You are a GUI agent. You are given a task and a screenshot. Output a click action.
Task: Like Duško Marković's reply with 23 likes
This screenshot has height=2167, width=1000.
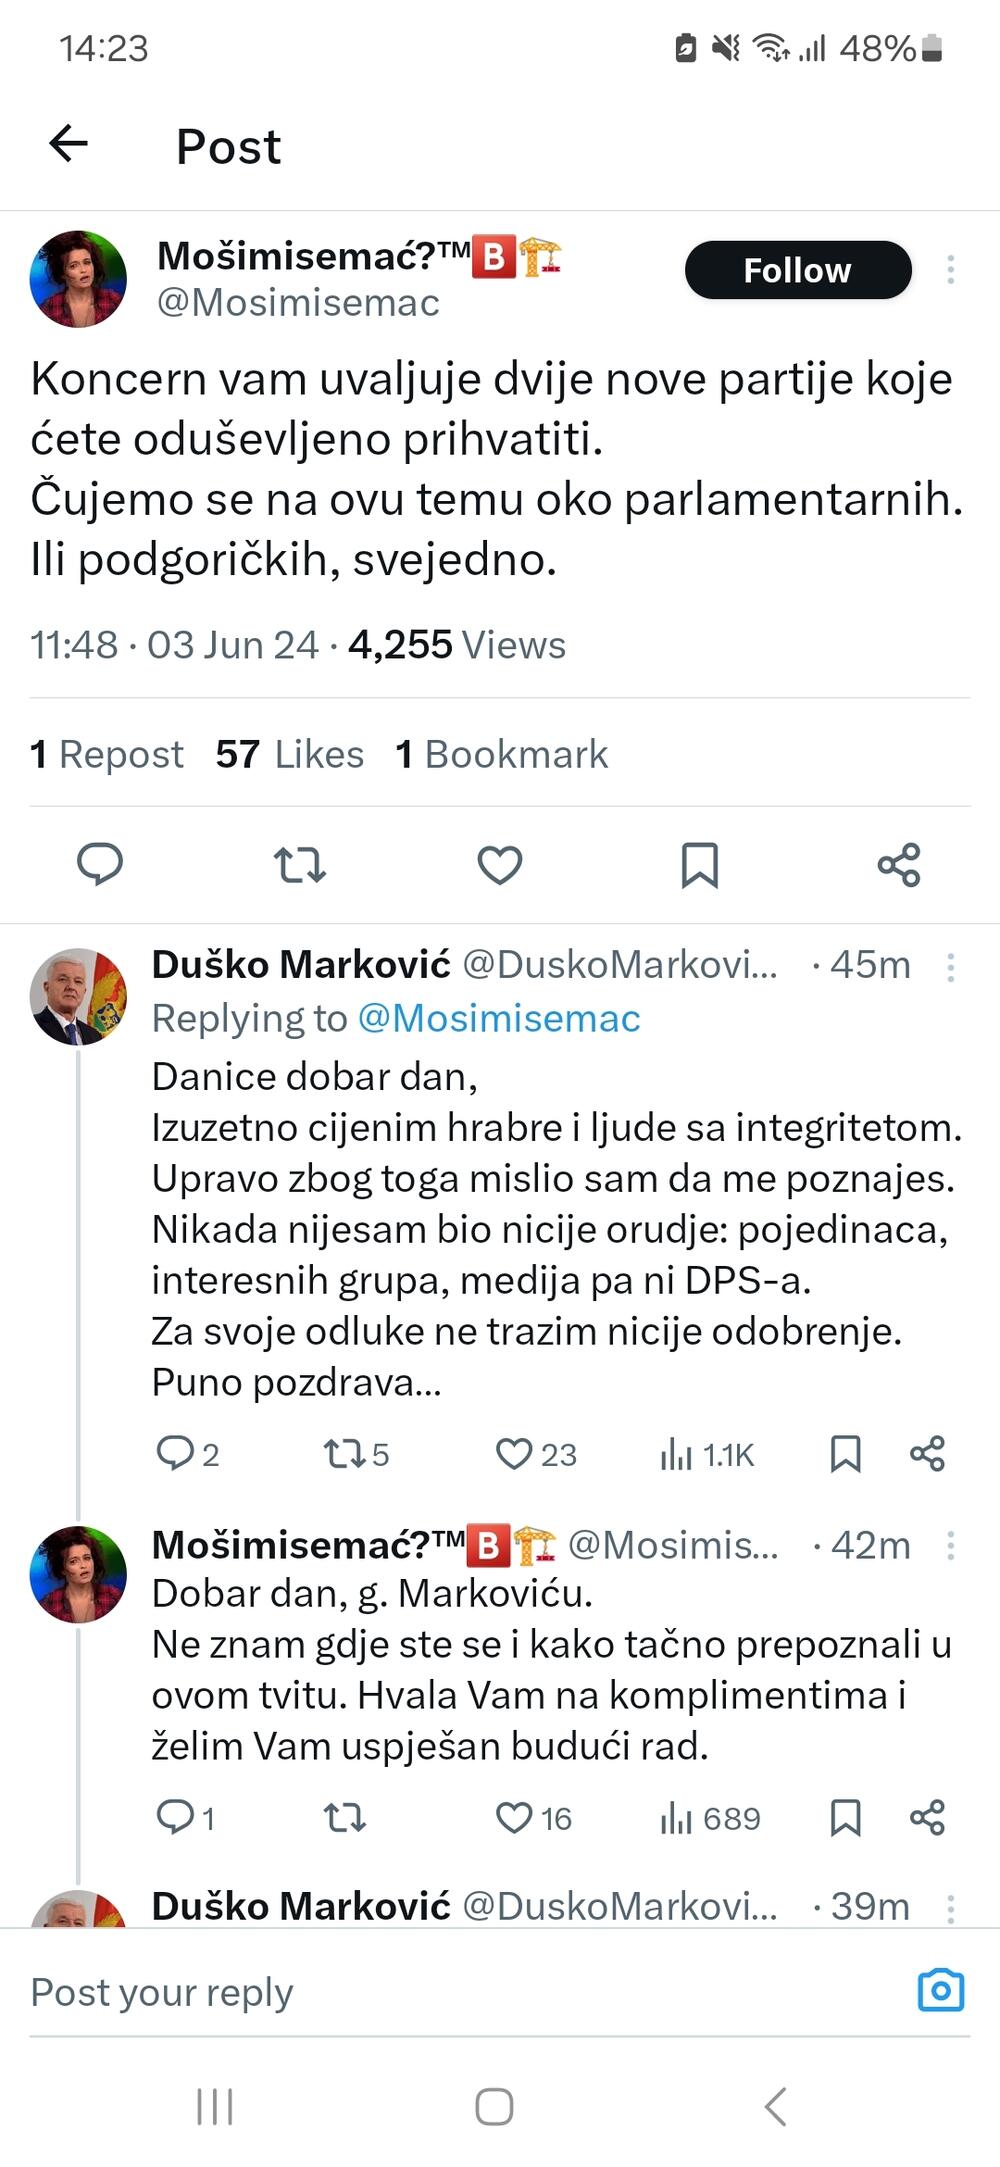point(536,1454)
